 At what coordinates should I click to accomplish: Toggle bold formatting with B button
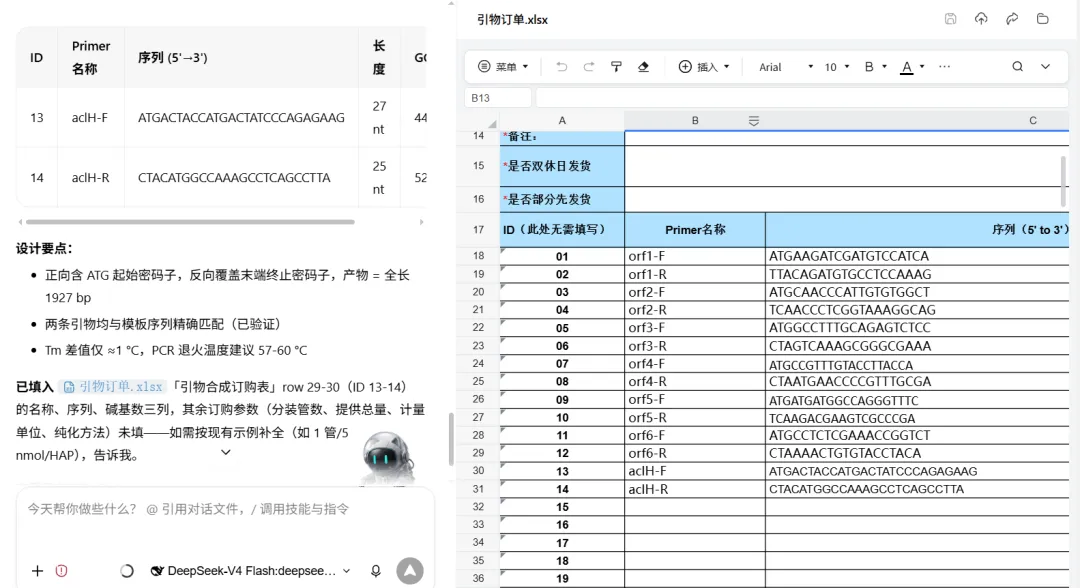pyautogui.click(x=869, y=67)
